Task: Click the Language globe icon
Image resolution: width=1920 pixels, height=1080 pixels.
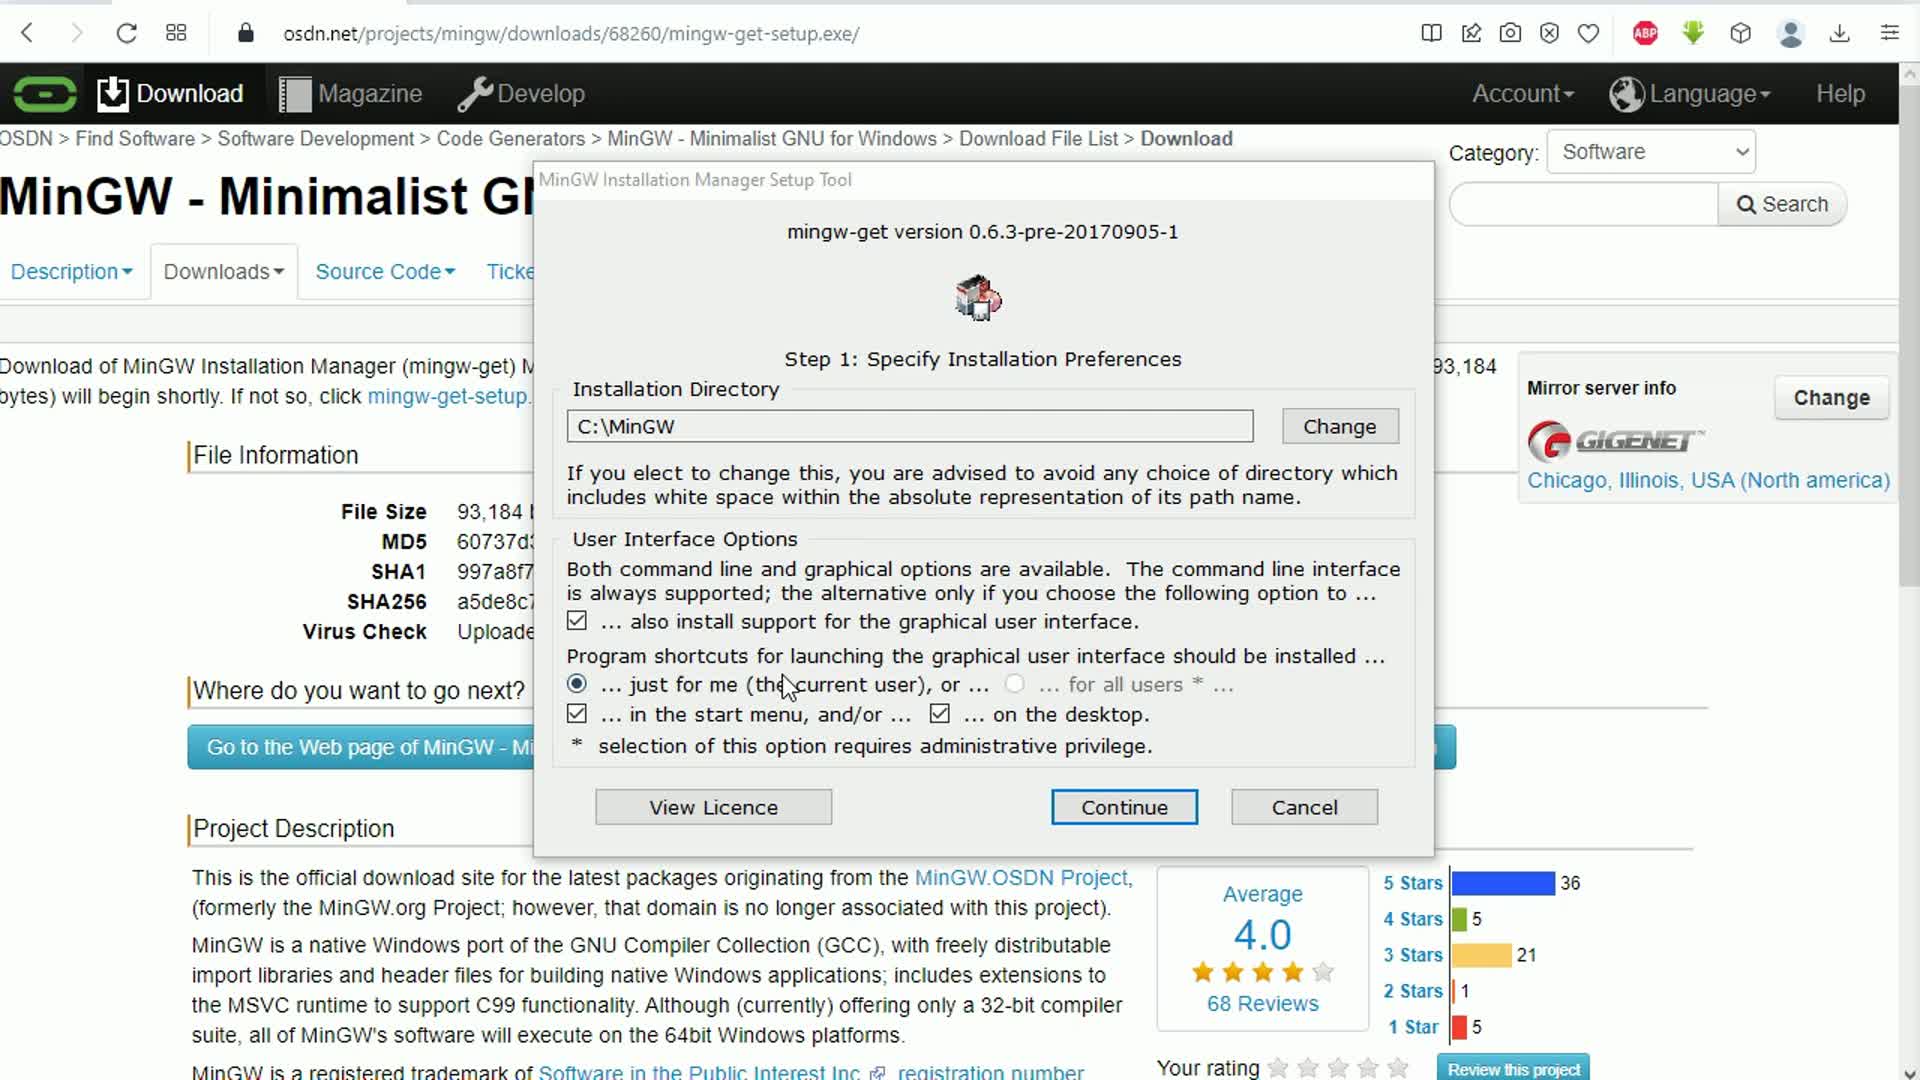Action: [1627, 94]
